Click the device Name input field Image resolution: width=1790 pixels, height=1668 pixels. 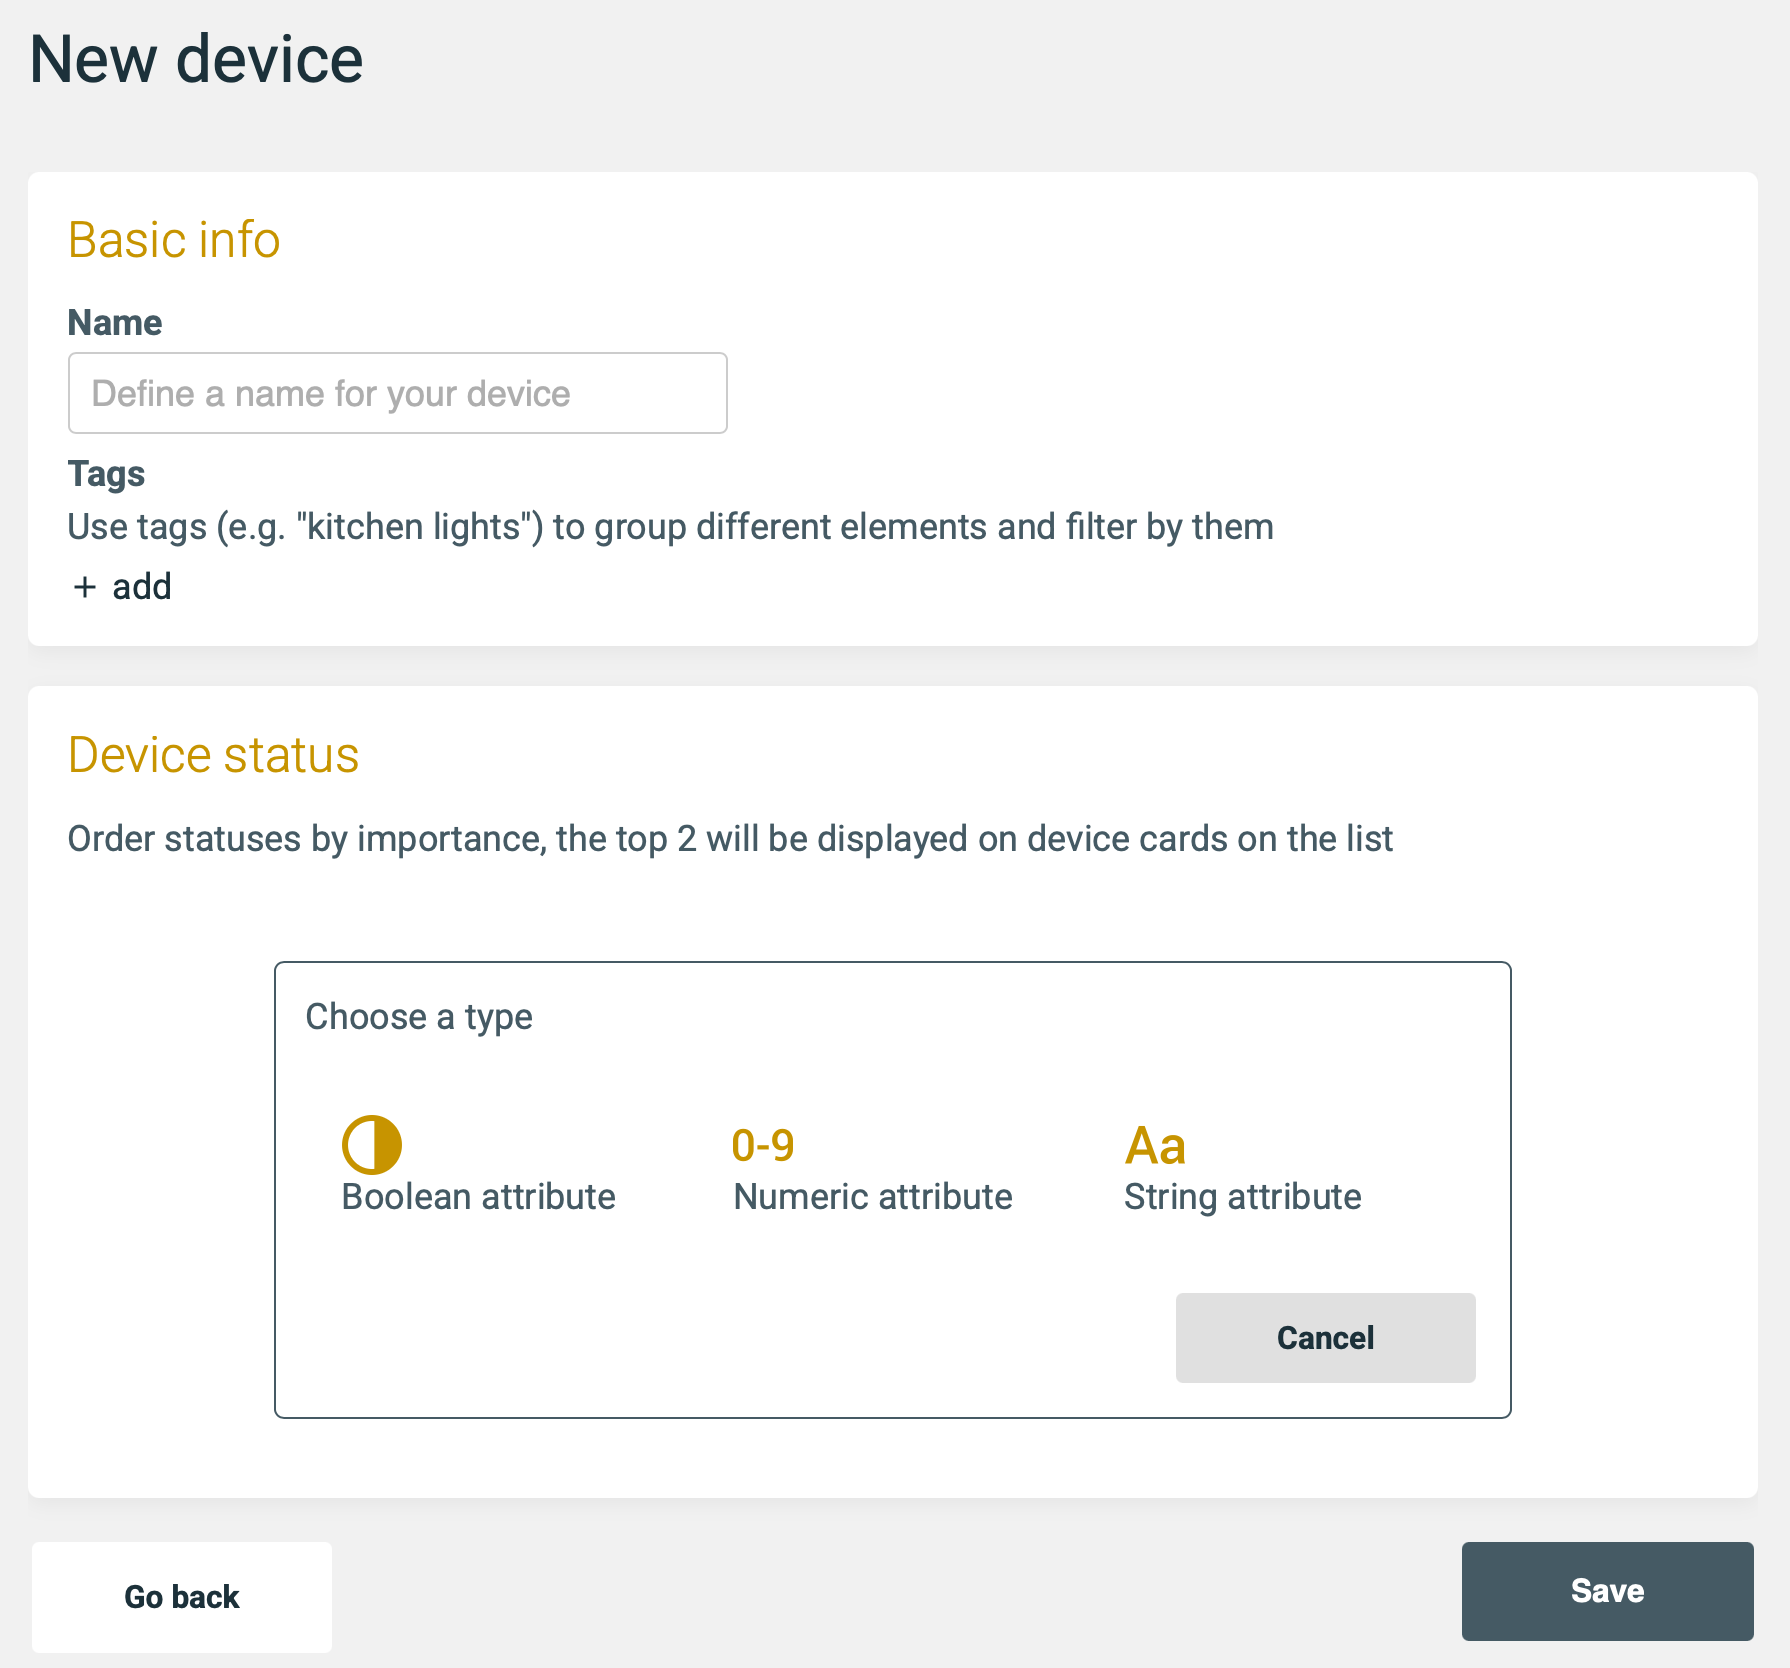tap(398, 393)
